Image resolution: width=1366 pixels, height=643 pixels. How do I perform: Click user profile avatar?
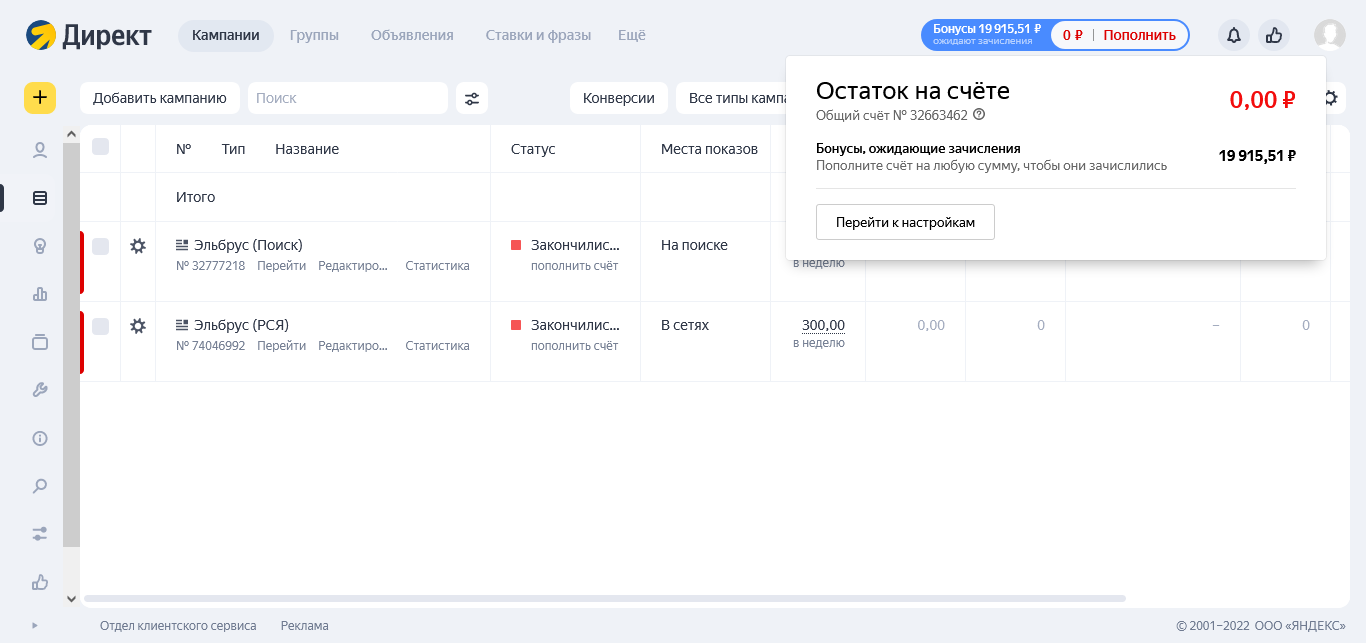[x=1329, y=35]
